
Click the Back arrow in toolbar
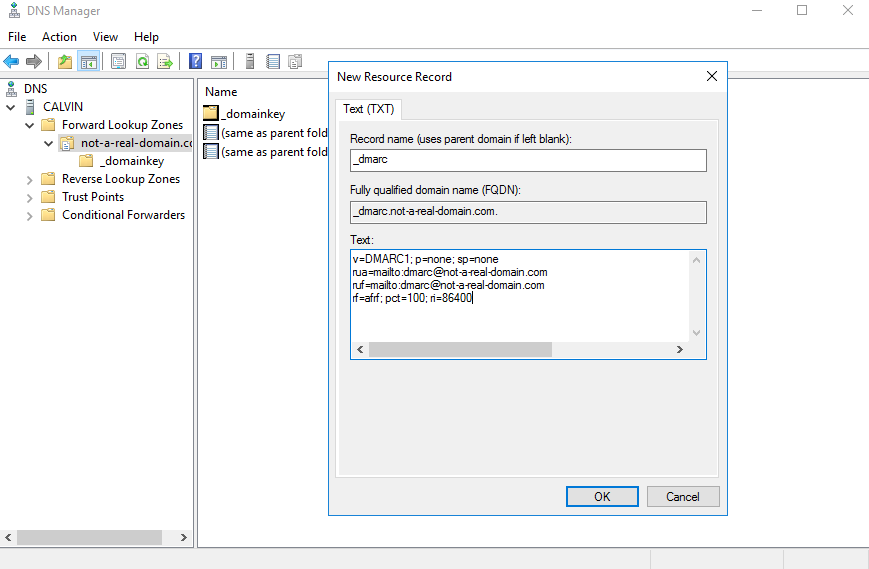11,61
